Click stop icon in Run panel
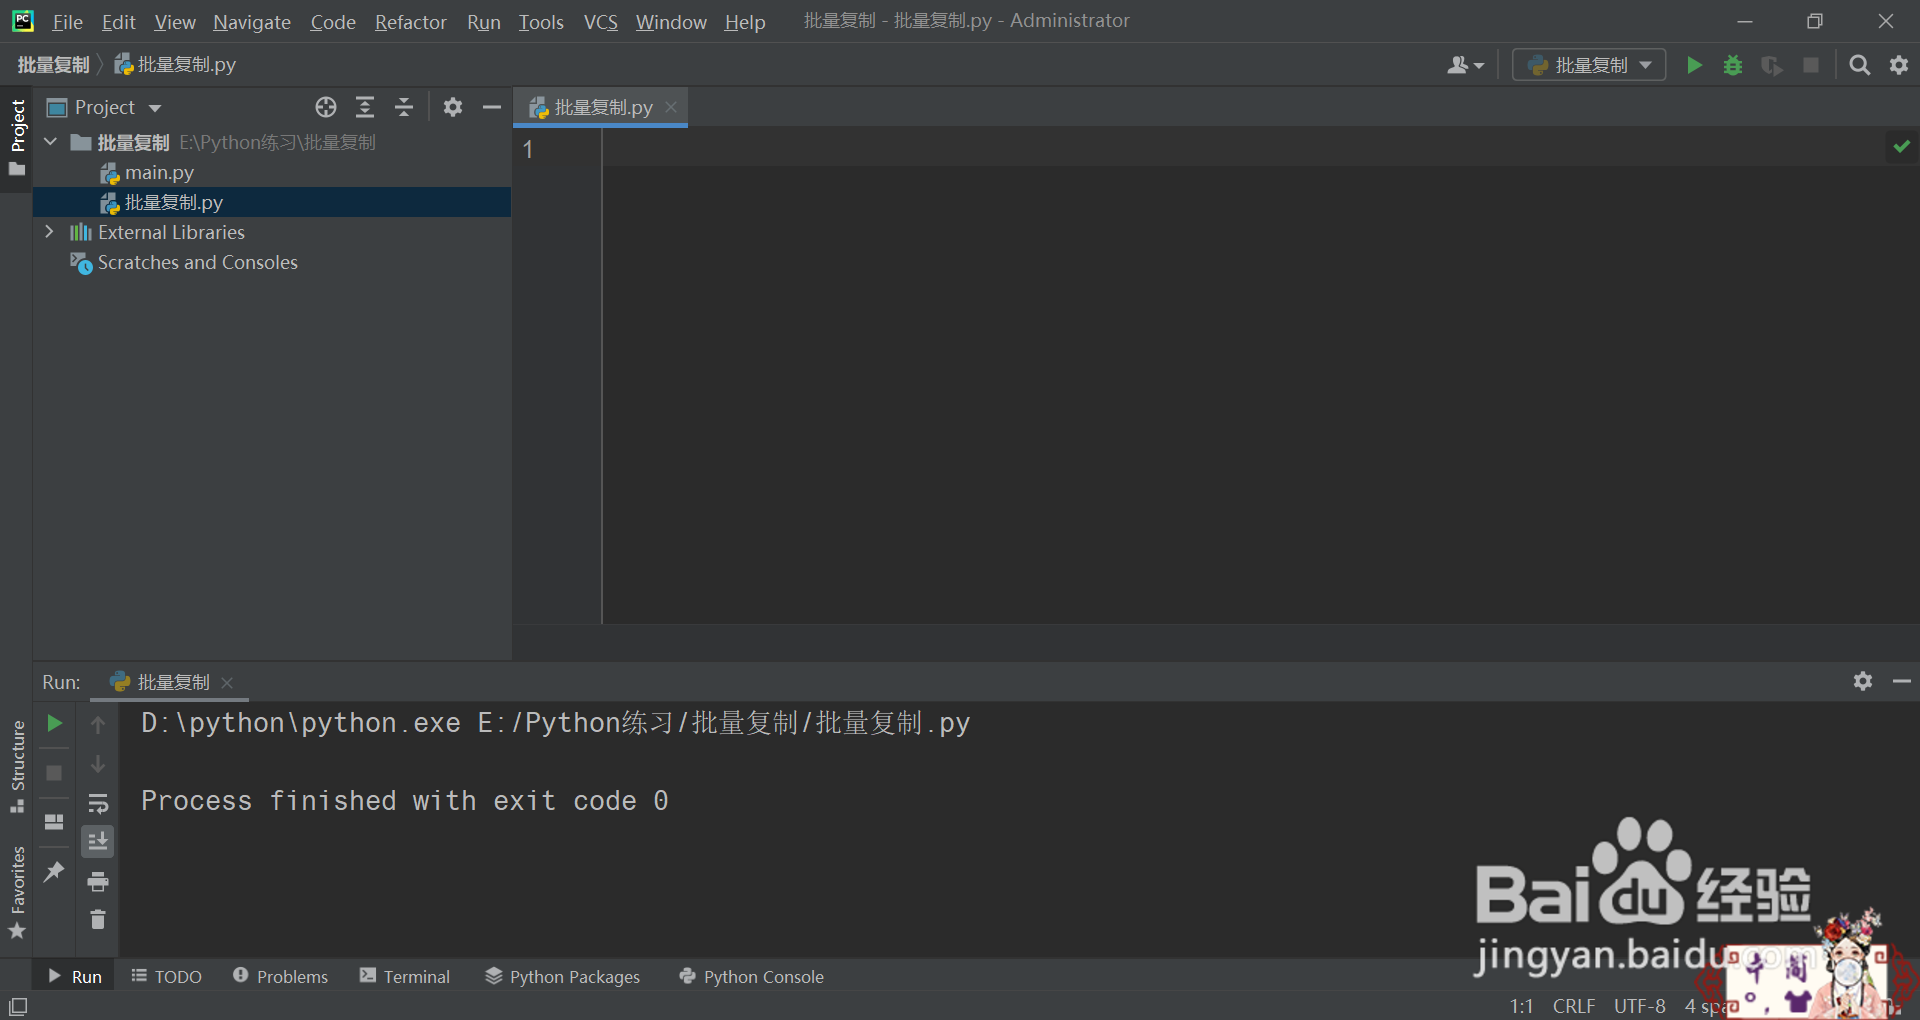The height and width of the screenshot is (1020, 1920). tap(54, 773)
